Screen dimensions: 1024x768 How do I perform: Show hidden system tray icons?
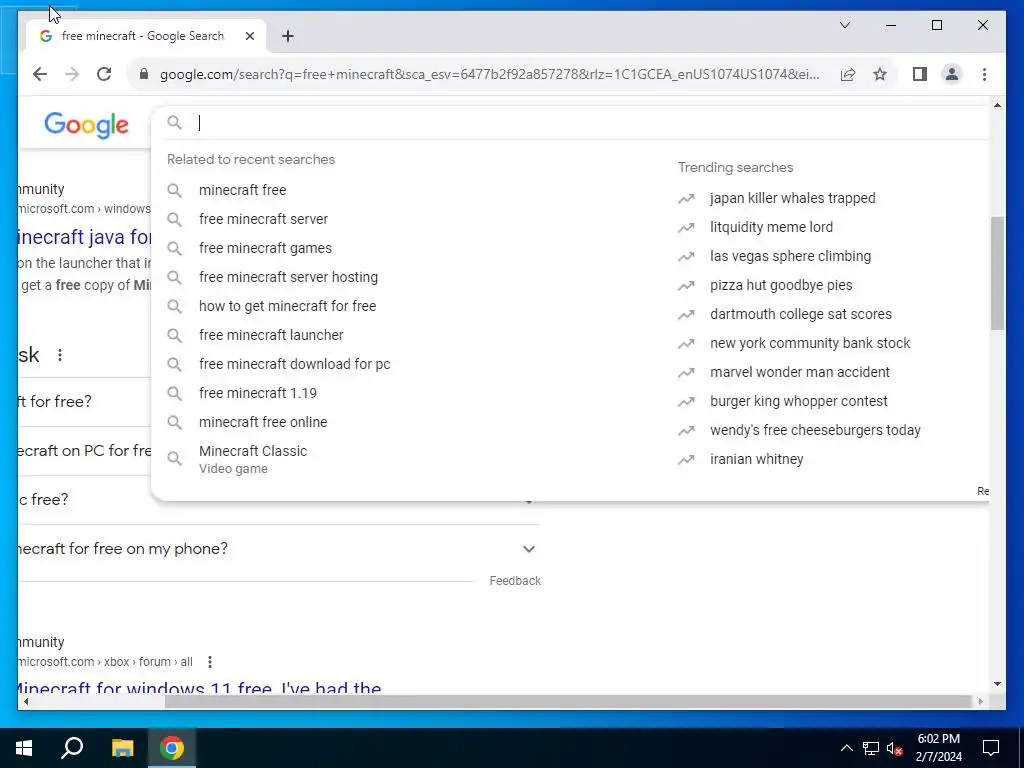[846, 748]
